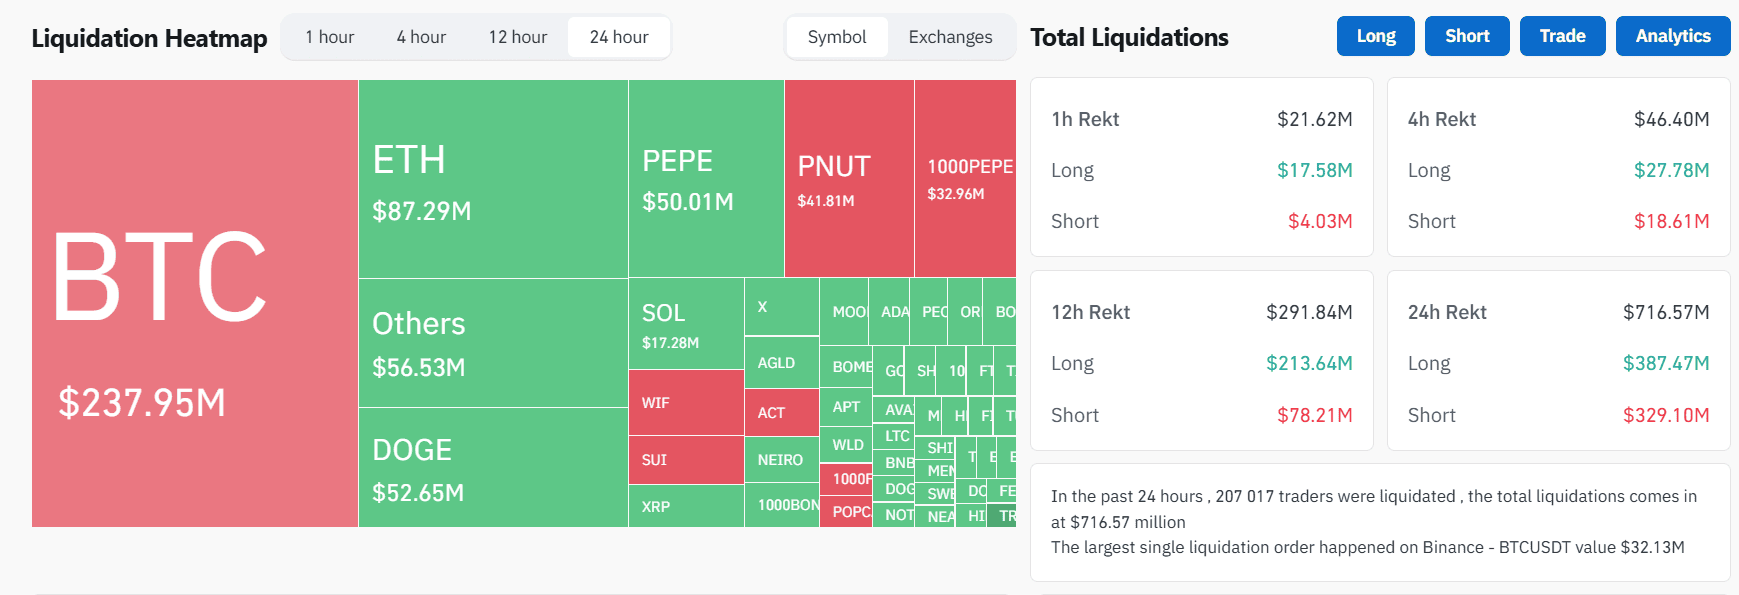The image size is (1739, 595).
Task: Click the SOL $17.28M tile
Action: 686,324
